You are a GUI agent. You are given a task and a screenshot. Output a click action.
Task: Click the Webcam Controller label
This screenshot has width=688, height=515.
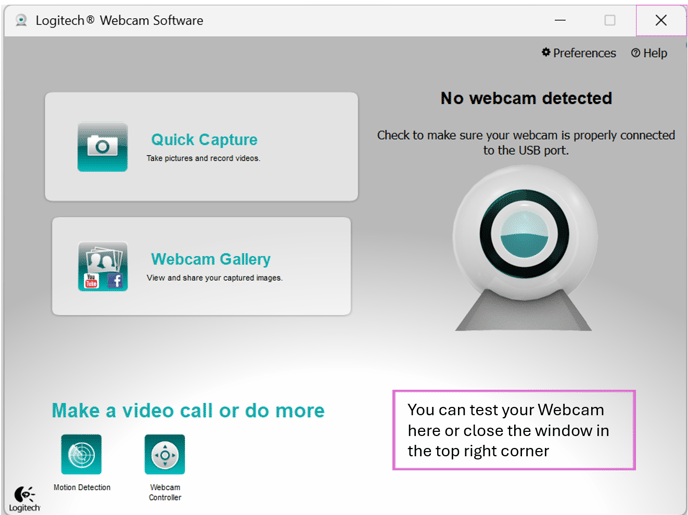coord(165,492)
